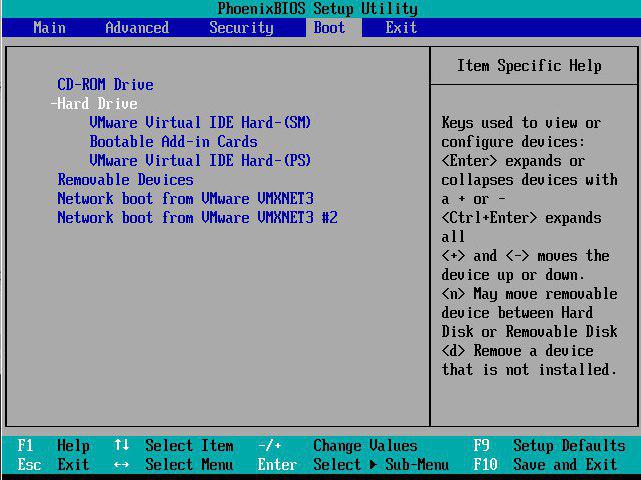Click the -/+ Change Values hint
This screenshot has height=480, width=641.
pos(338,446)
